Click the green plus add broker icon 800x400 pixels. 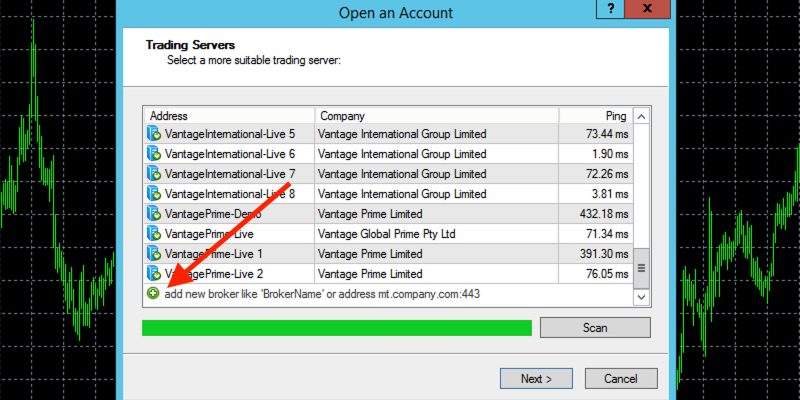tap(153, 294)
